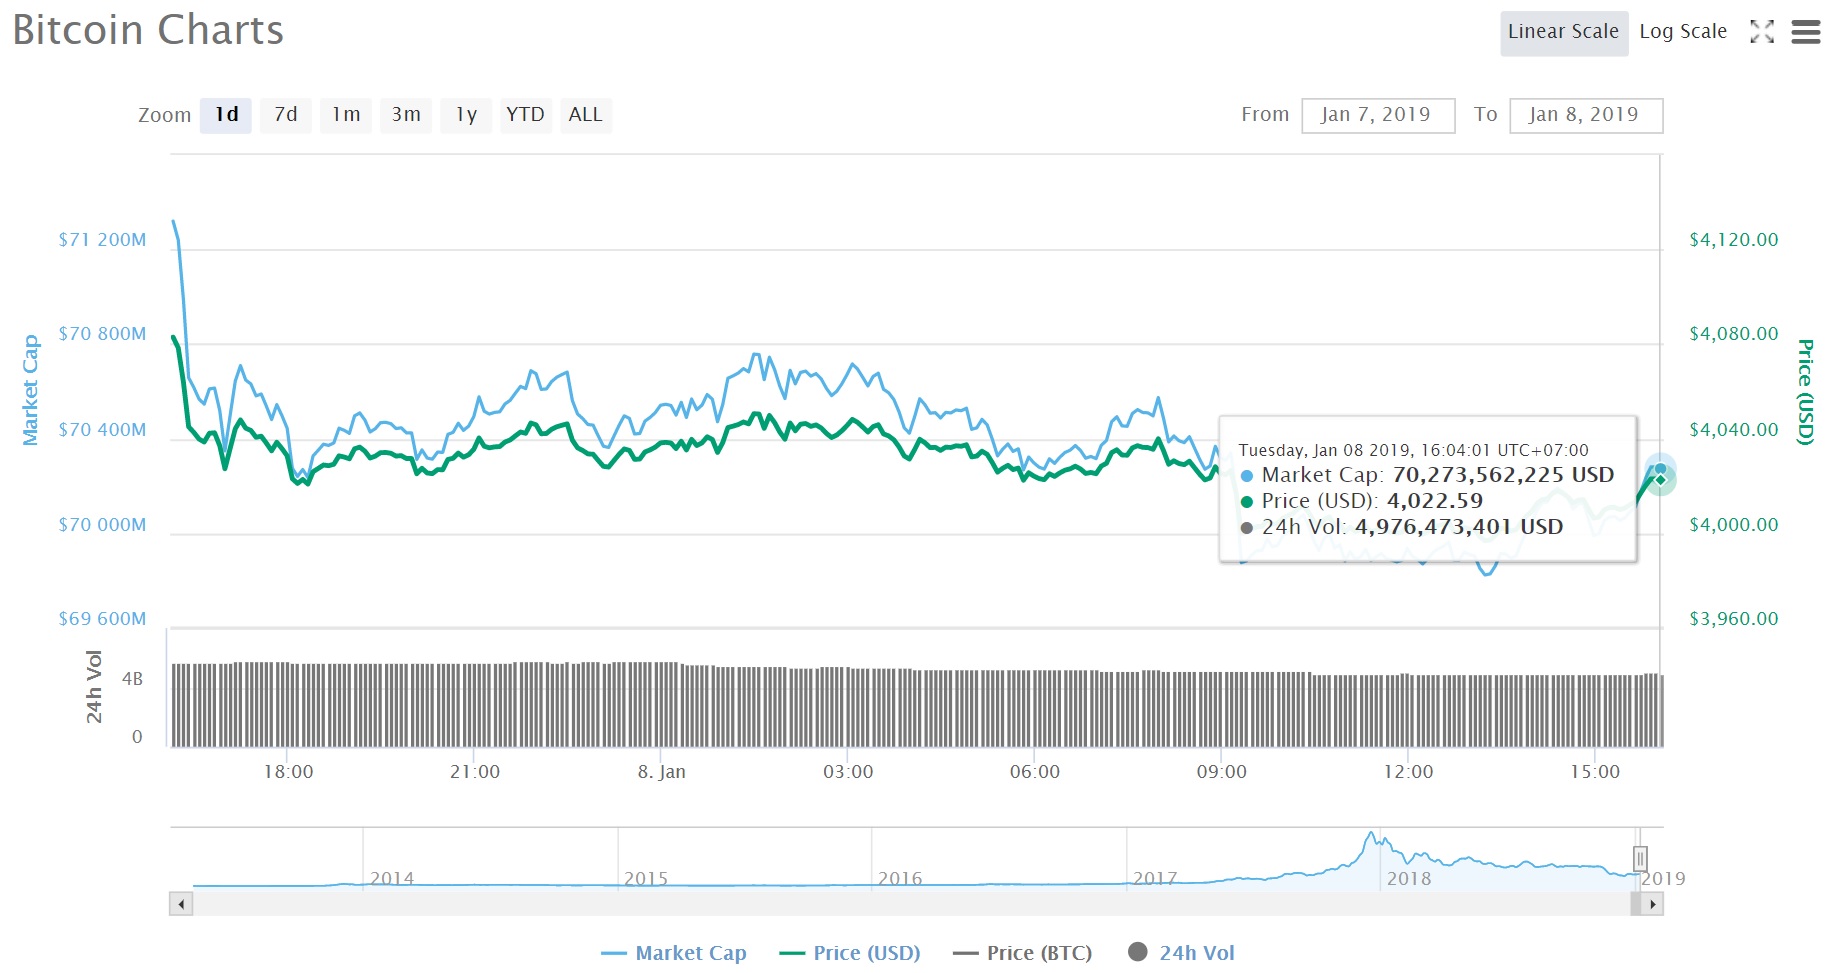Click the navigator scroll left arrow
Image resolution: width=1848 pixels, height=973 pixels.
pos(181,905)
